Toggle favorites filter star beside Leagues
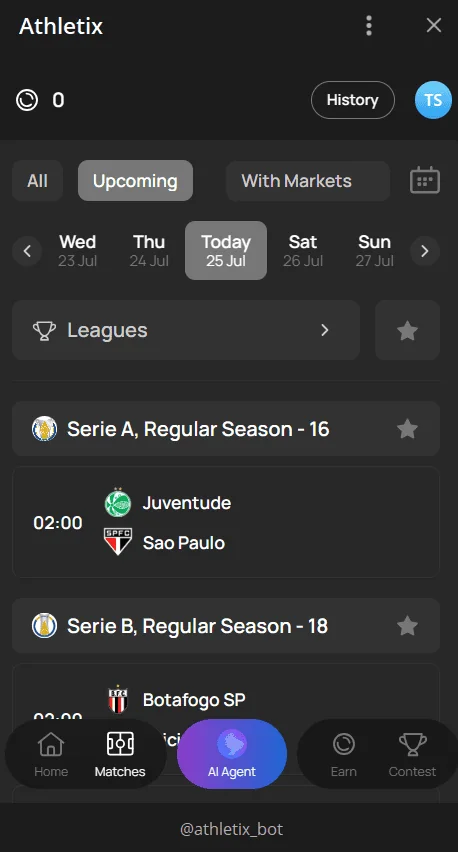This screenshot has height=852, width=458. pos(407,330)
